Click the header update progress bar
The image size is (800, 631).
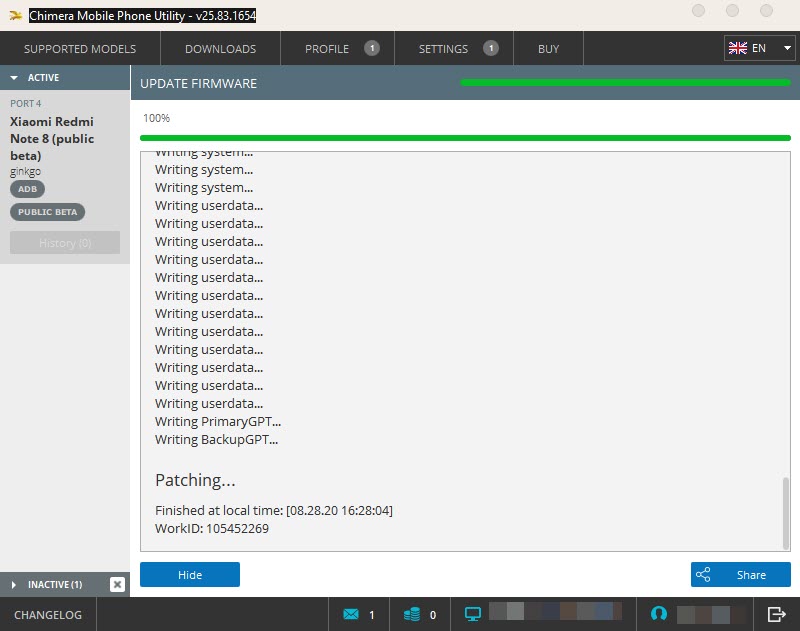pos(626,82)
